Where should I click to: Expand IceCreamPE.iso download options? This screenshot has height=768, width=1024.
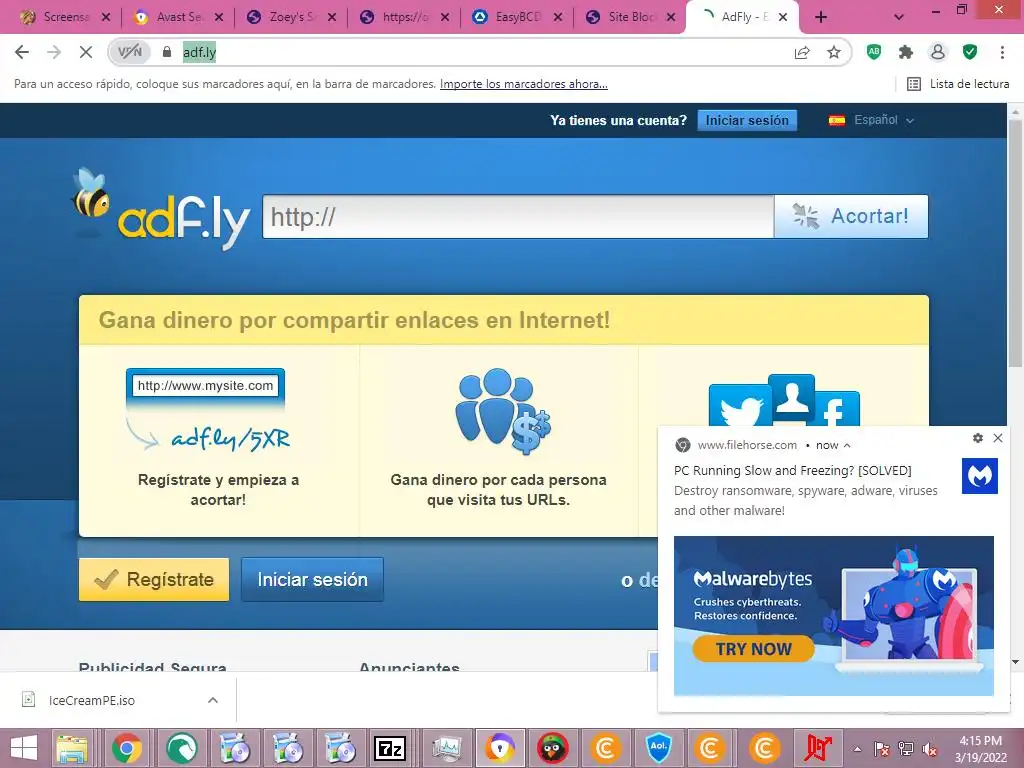213,700
